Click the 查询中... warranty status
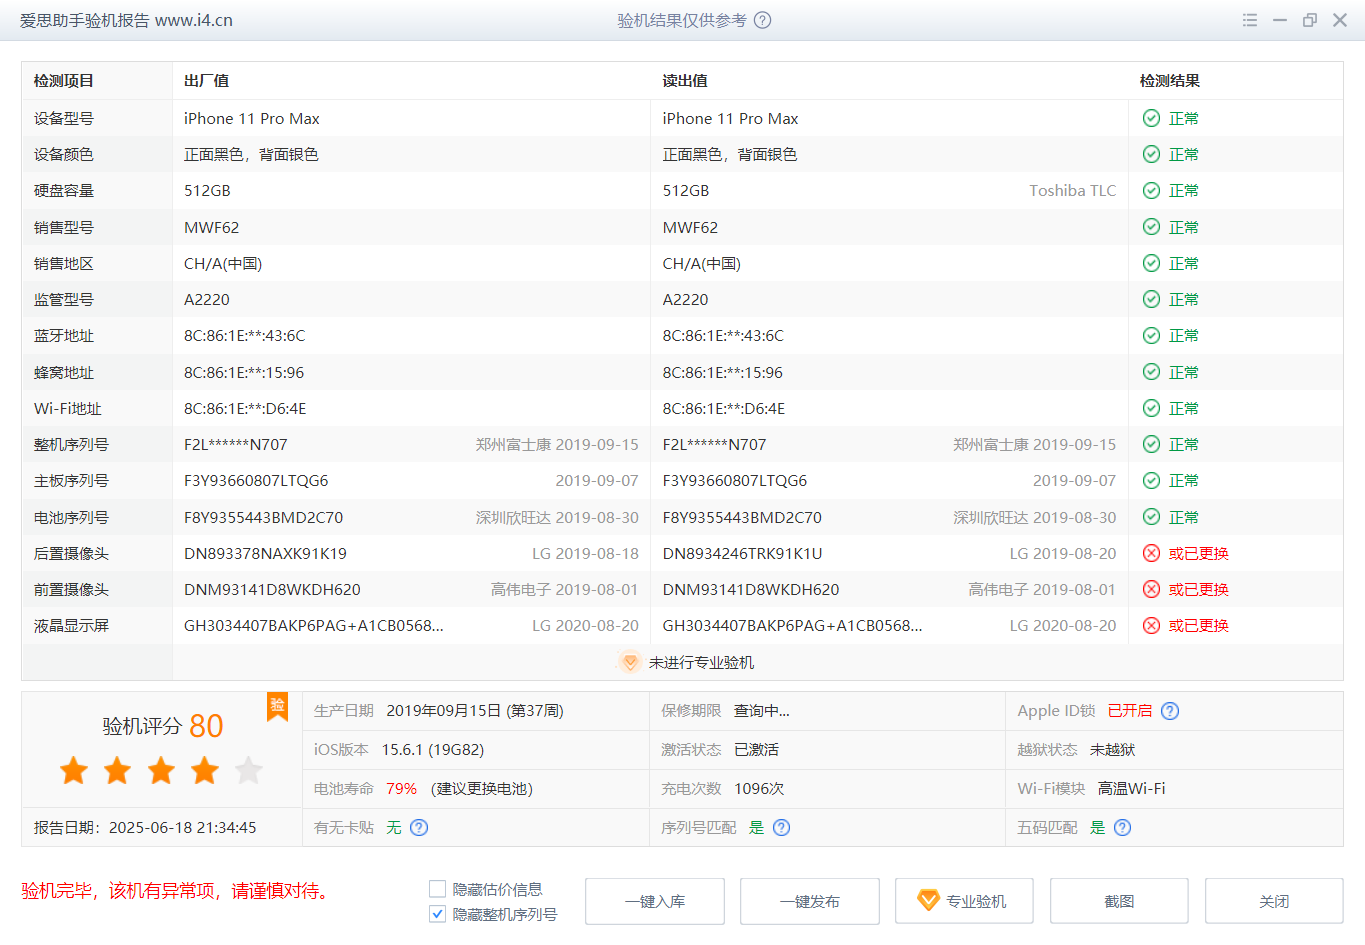The height and width of the screenshot is (945, 1365). [762, 711]
